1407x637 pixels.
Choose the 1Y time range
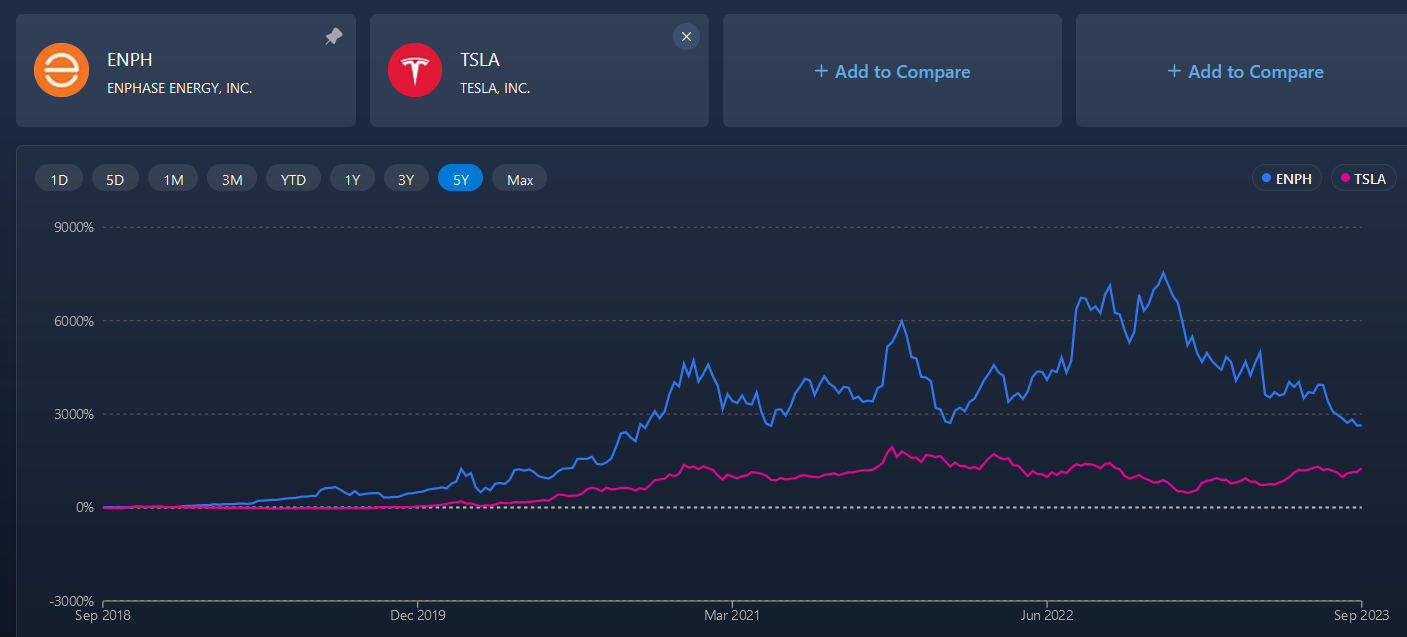[352, 179]
